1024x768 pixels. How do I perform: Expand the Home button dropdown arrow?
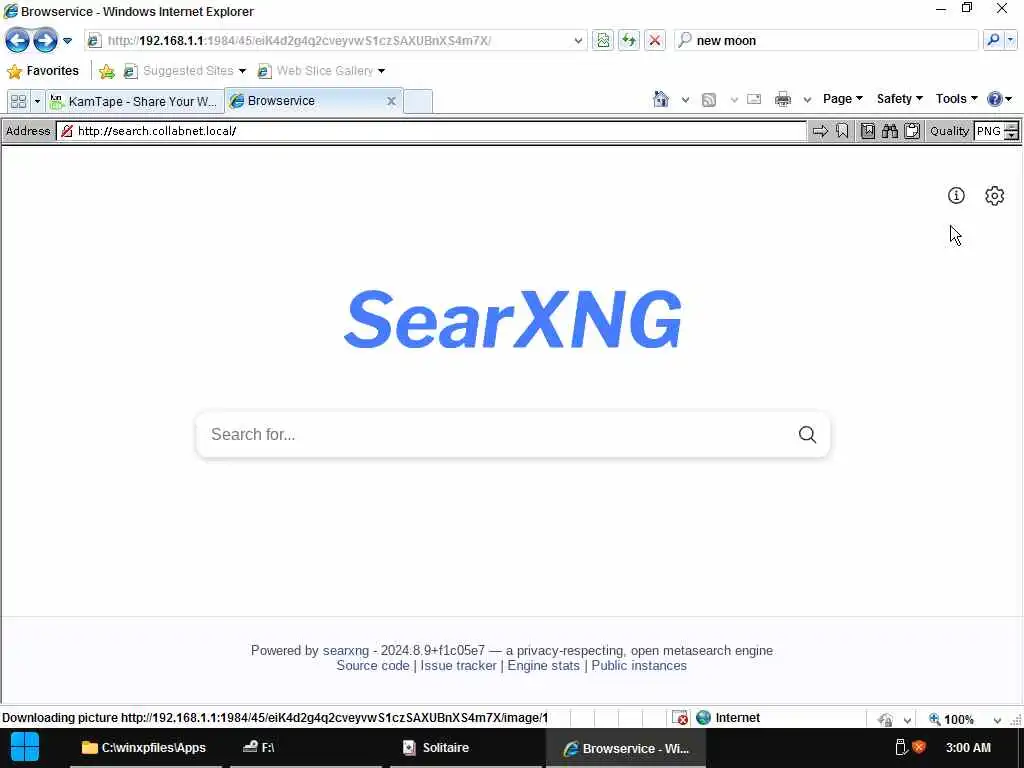click(685, 99)
